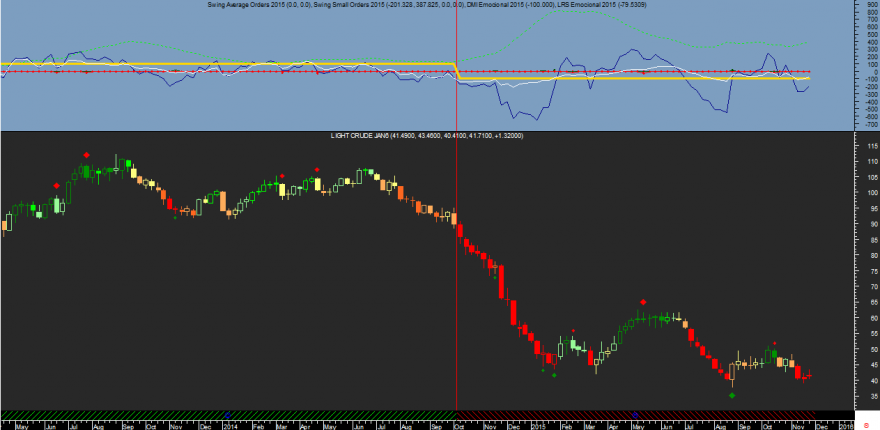This screenshot has height=430, width=880.
Task: Select the large green diamond below the August 2015 low
Action: (732, 395)
